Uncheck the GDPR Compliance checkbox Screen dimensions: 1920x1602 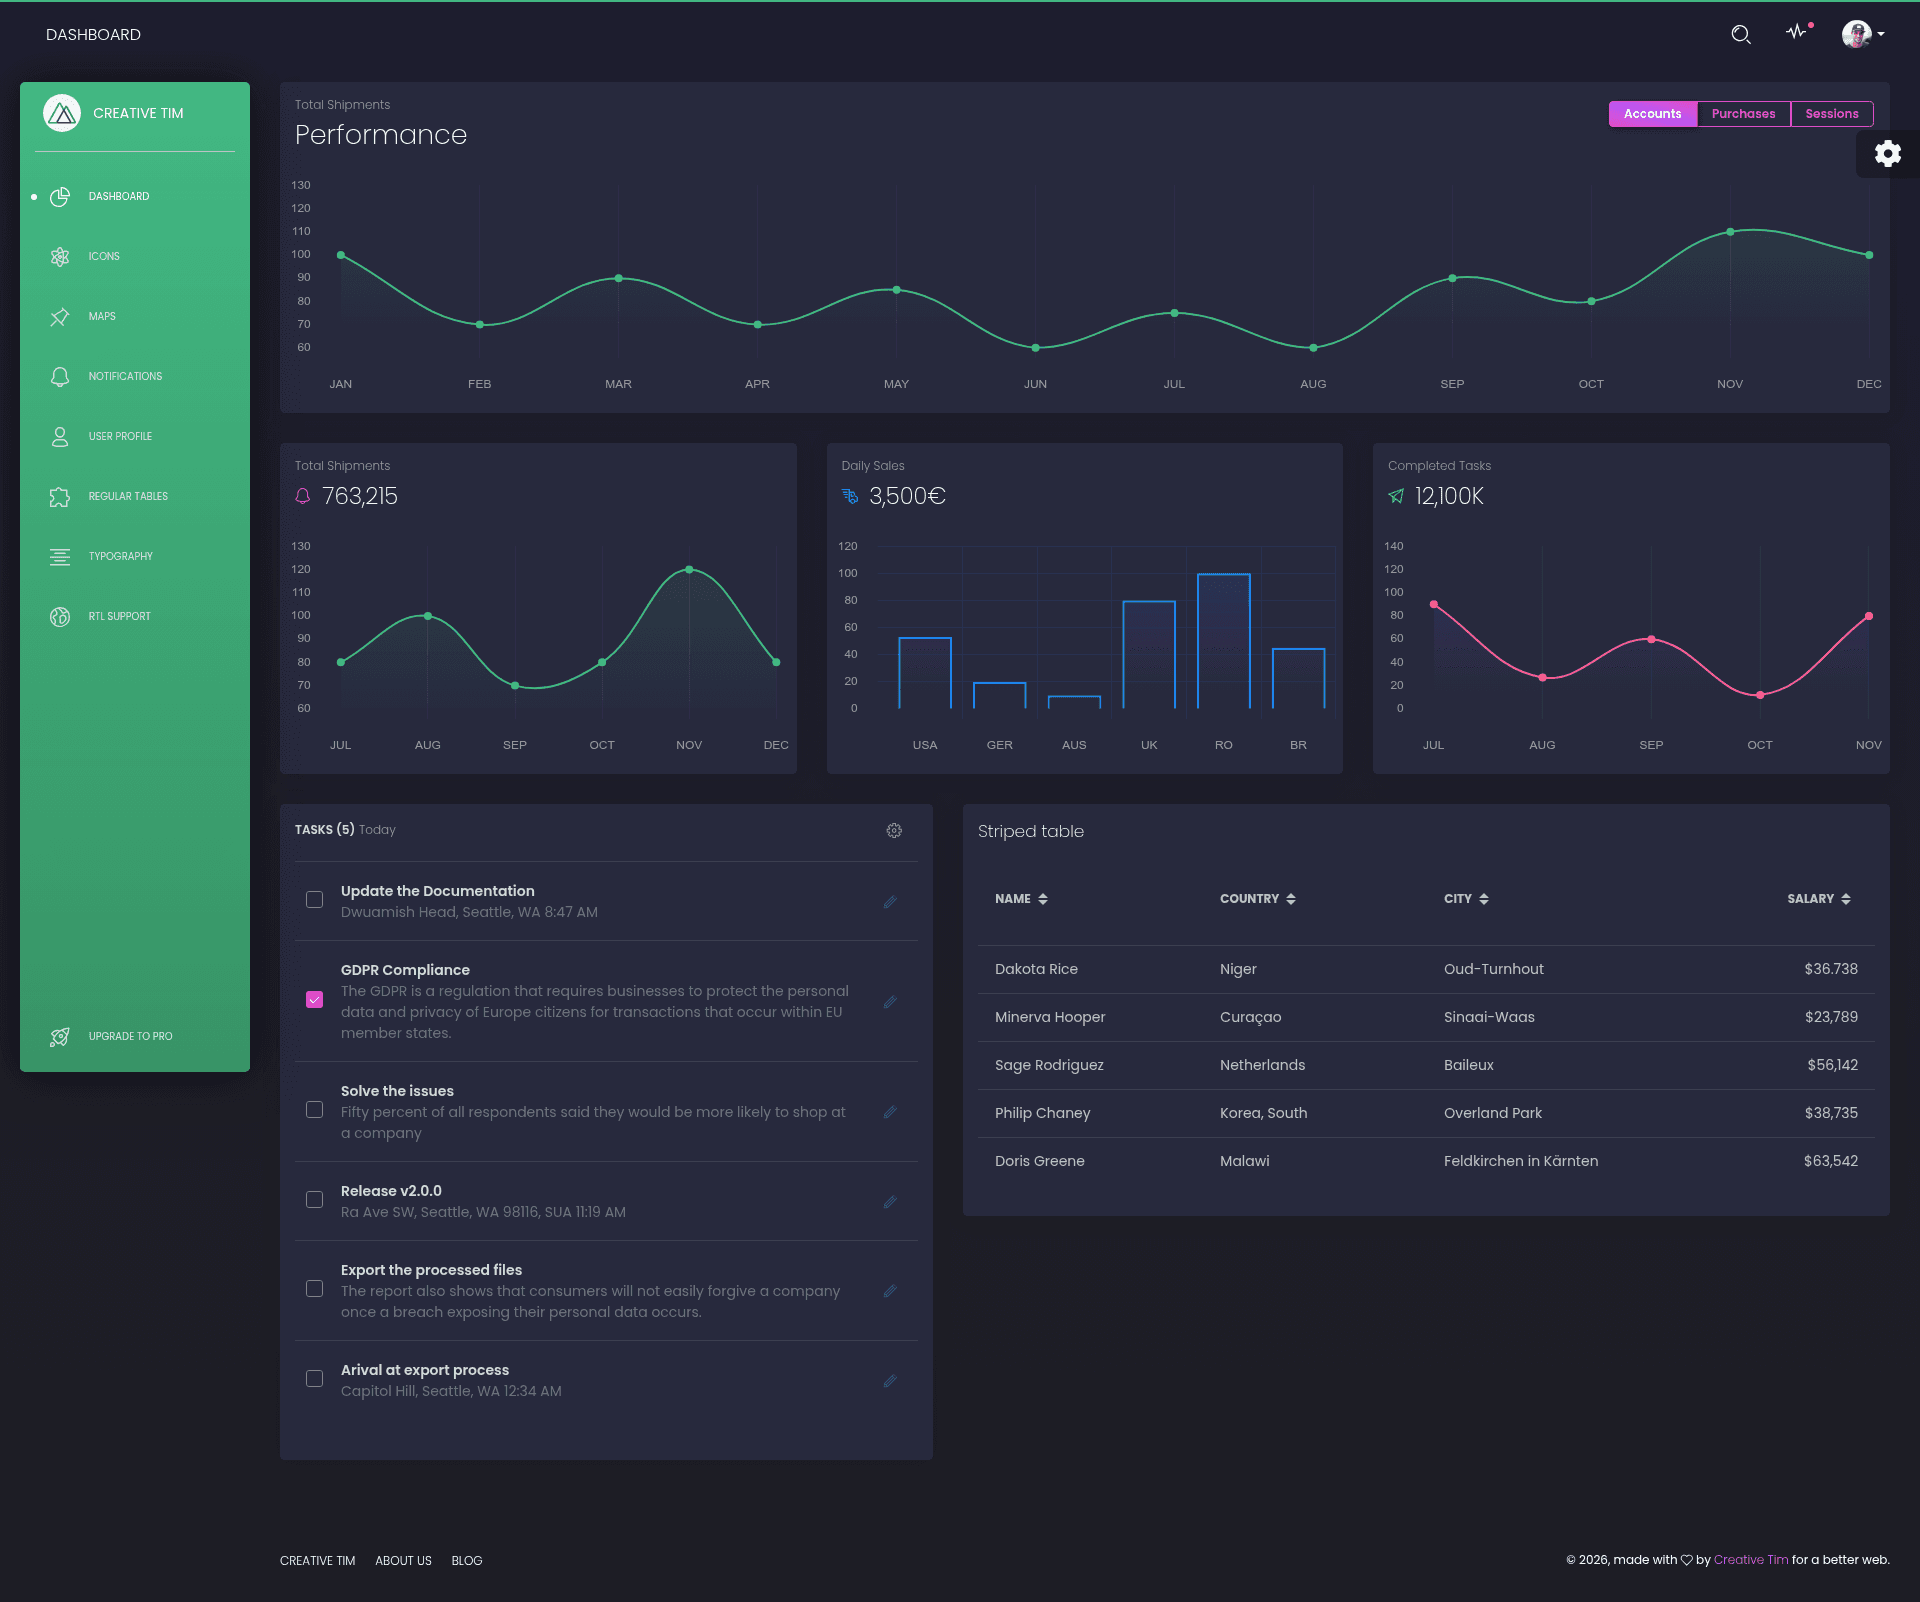314,1000
